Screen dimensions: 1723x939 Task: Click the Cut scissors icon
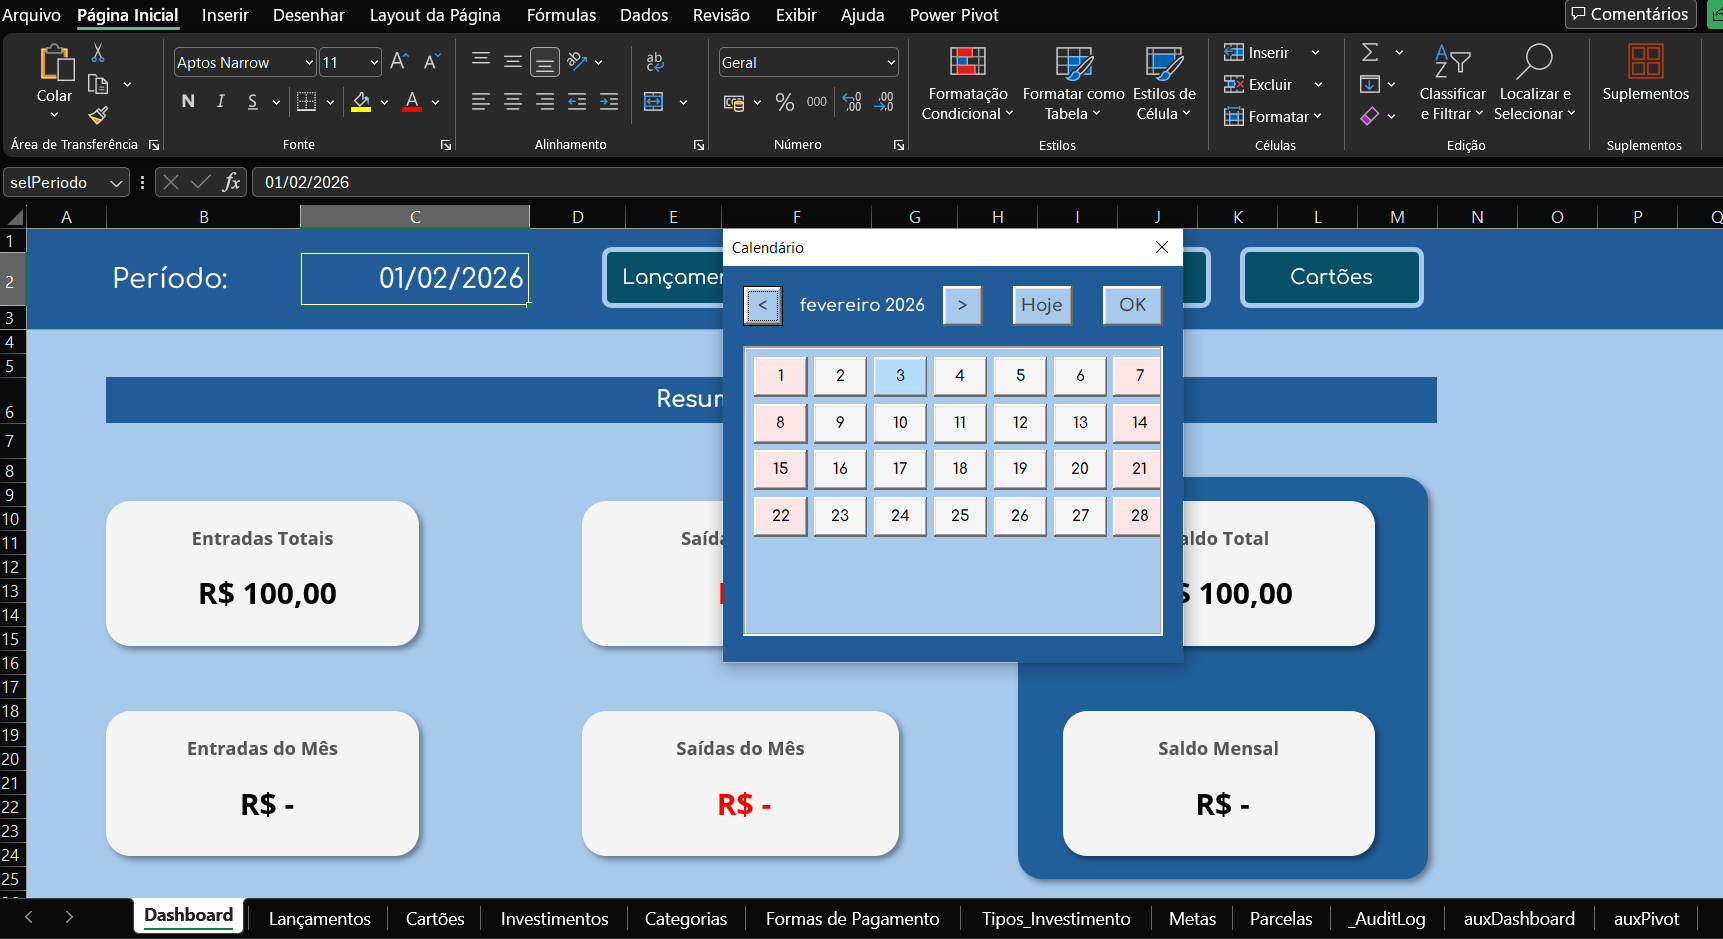98,53
